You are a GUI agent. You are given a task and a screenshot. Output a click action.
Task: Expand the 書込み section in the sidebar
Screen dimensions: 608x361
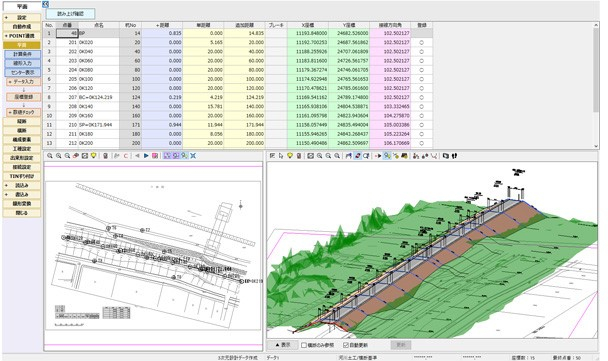coord(6,194)
